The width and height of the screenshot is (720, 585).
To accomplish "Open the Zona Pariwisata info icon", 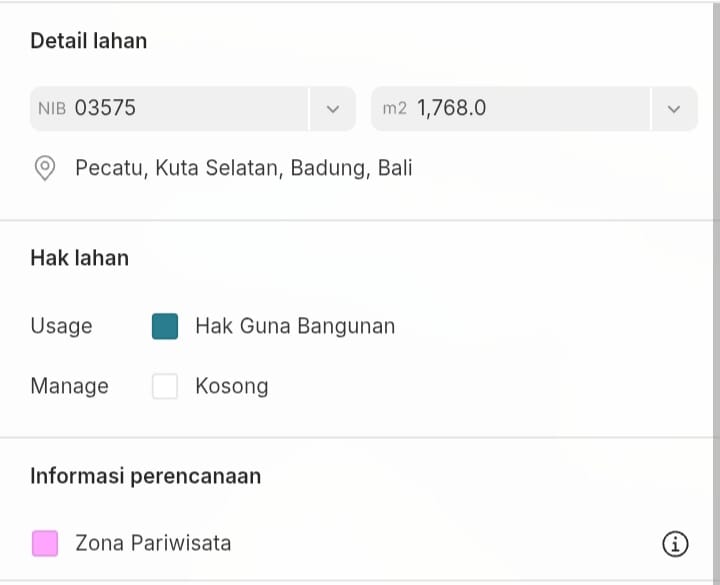I will [x=676, y=544].
